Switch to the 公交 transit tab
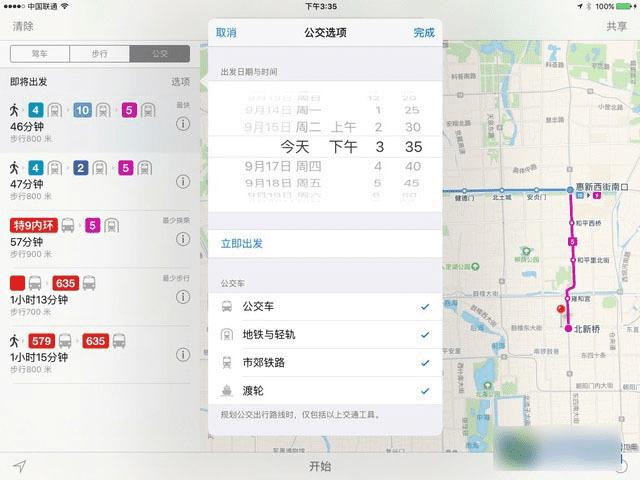This screenshot has height=480, width=640. click(160, 53)
